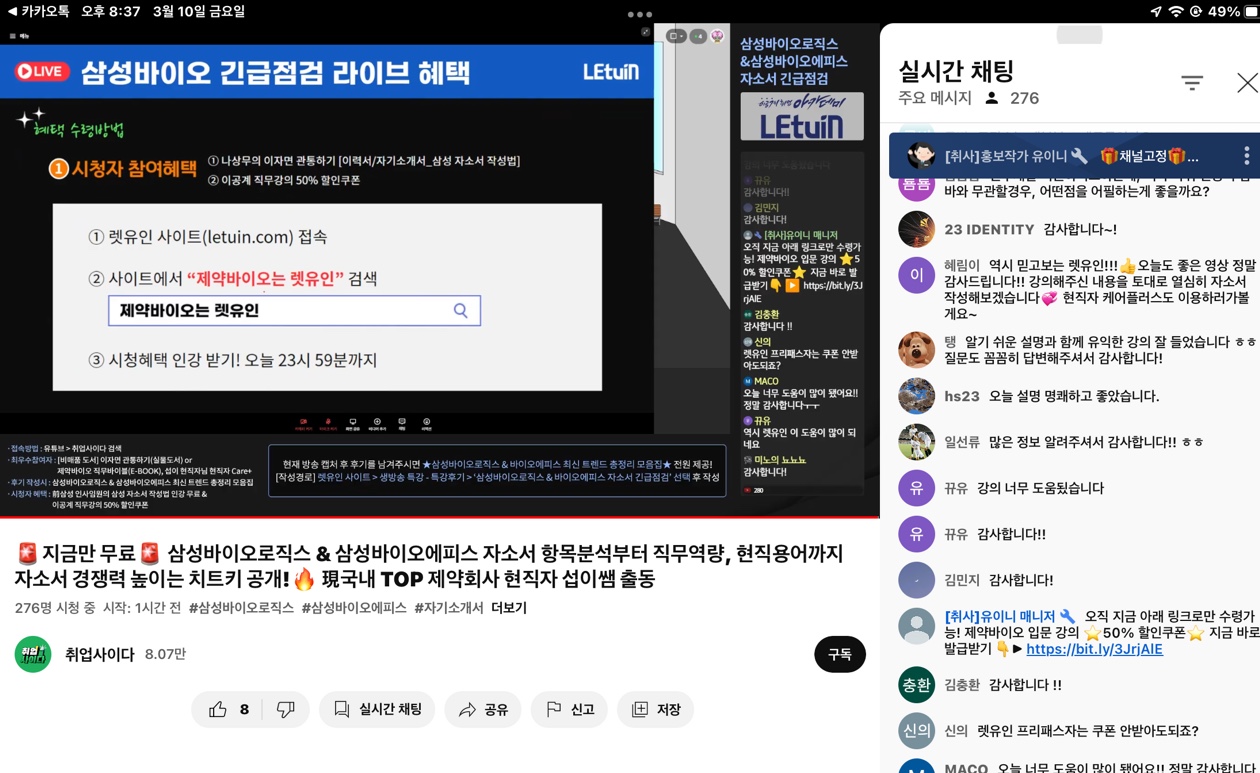Viewport: 1260px width, 773px height.
Task: Open the three-dot multitasking menu at top
Action: pos(640,14)
